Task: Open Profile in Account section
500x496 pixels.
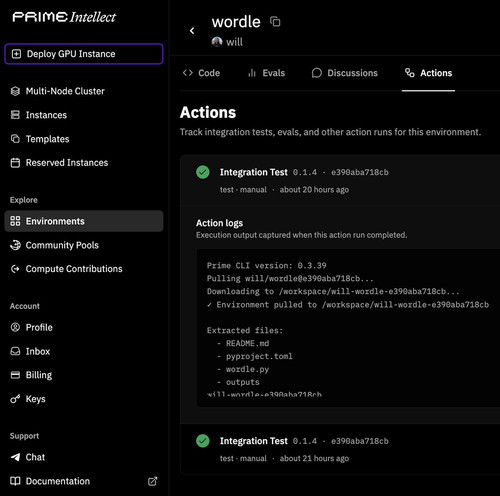Action: point(39,327)
